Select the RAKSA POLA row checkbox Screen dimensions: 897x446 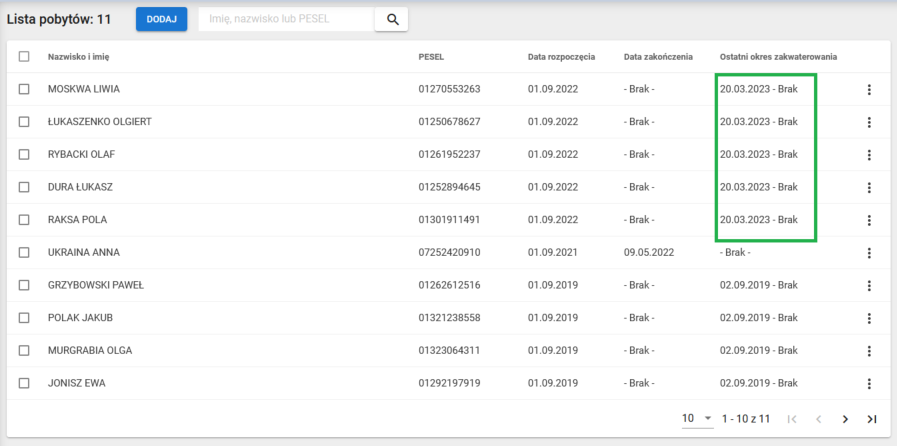pos(24,220)
